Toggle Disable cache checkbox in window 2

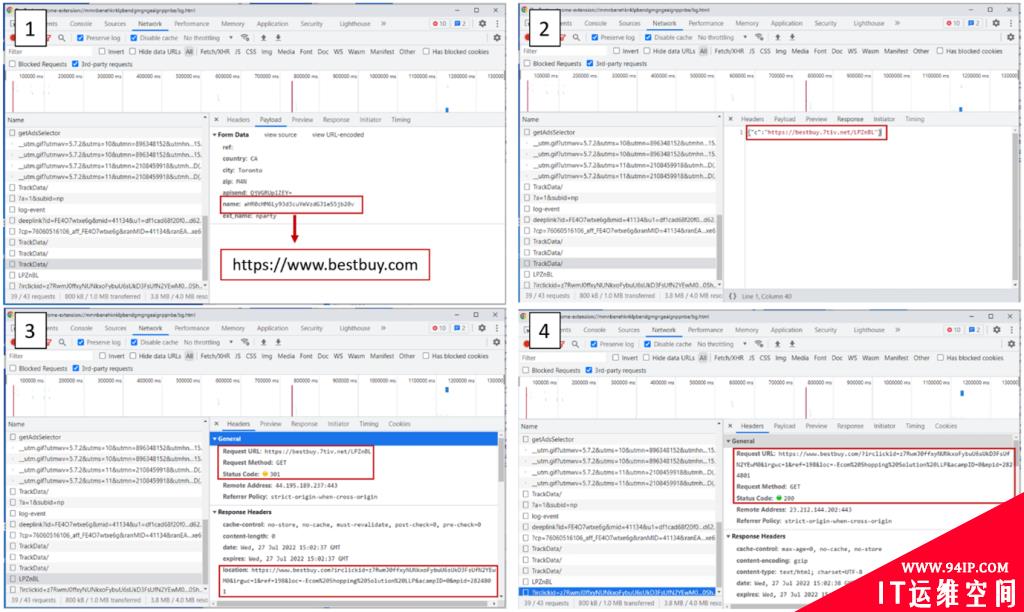(x=648, y=37)
